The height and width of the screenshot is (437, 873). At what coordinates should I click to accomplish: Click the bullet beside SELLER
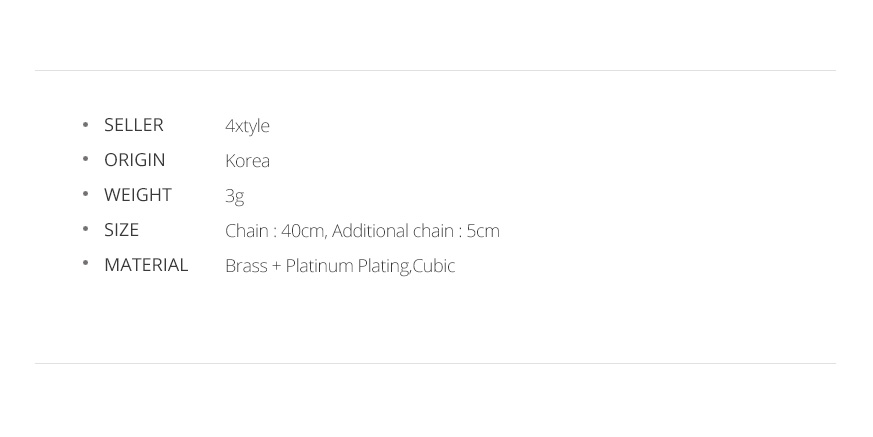point(85,124)
